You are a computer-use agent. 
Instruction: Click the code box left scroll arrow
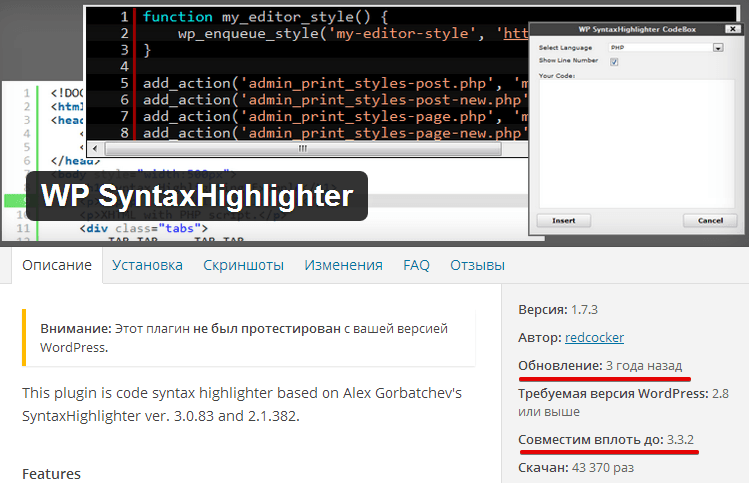(95, 149)
